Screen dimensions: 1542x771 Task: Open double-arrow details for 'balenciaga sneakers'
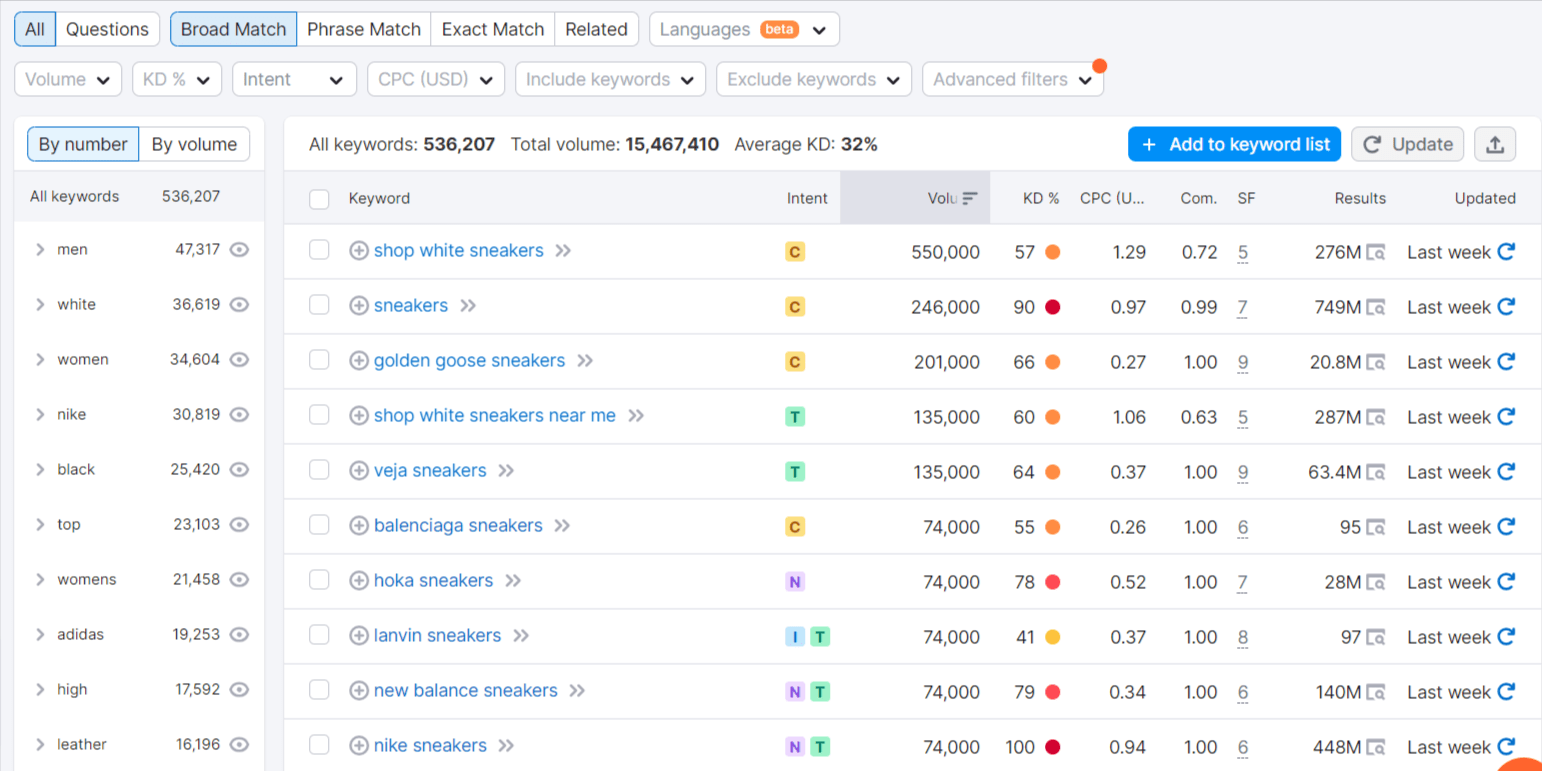coord(562,526)
